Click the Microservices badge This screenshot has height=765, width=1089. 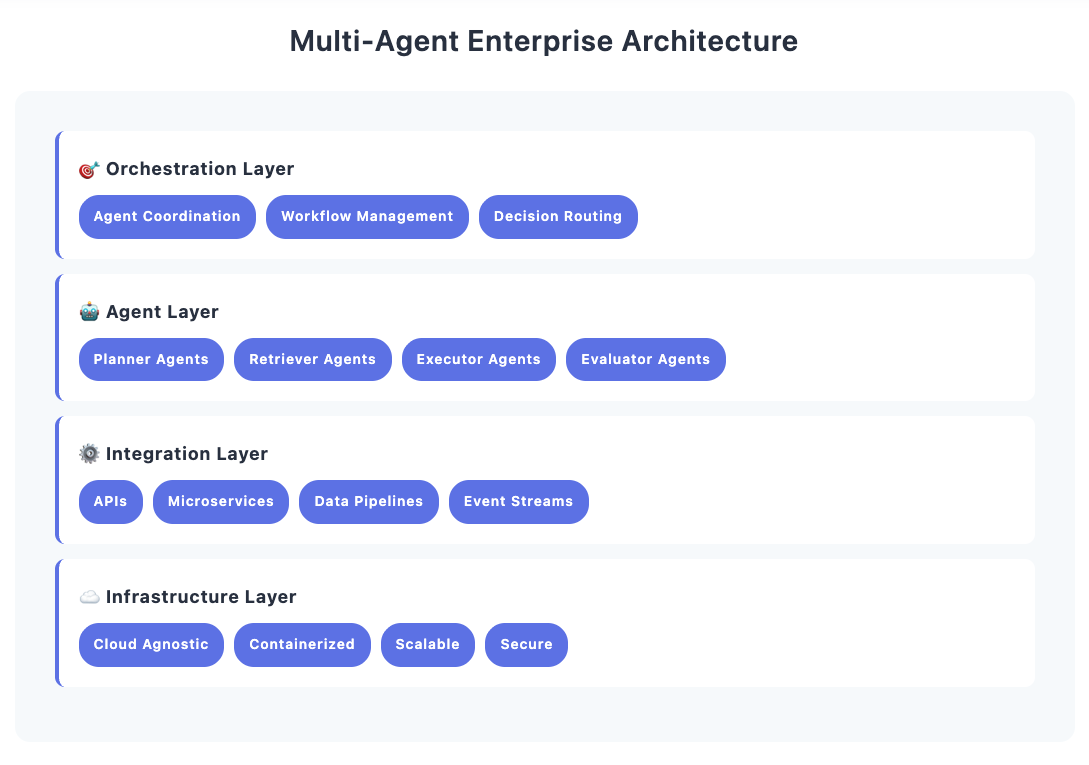220,501
